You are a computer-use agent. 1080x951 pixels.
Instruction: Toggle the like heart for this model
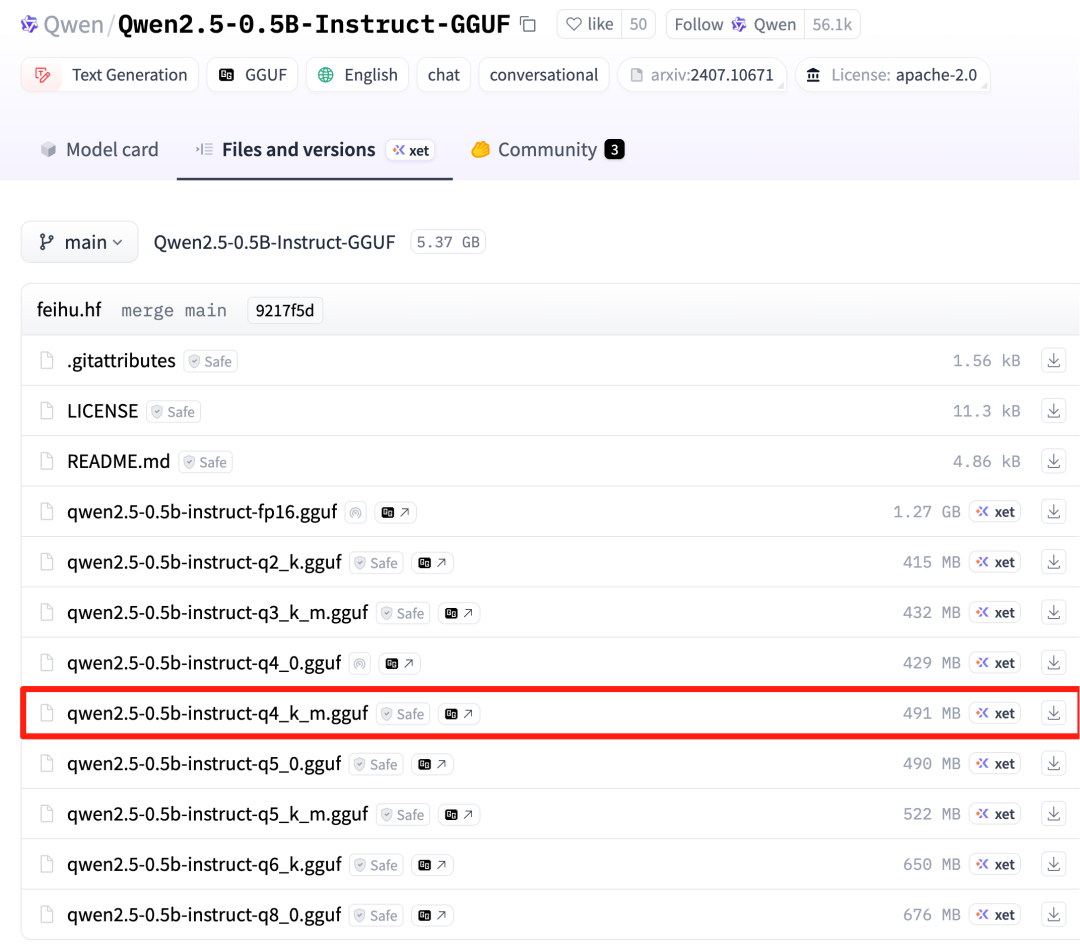point(588,24)
